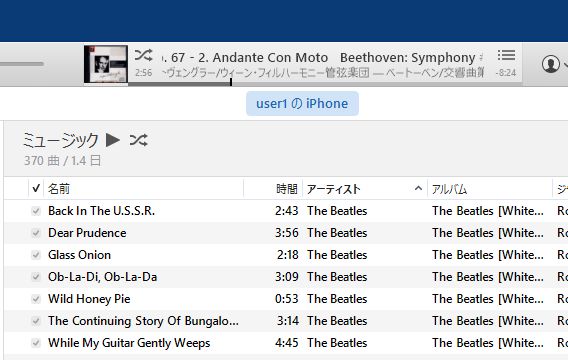568x360 pixels.
Task: Click the 4:45 duration cell
Action: pyautogui.click(x=287, y=343)
